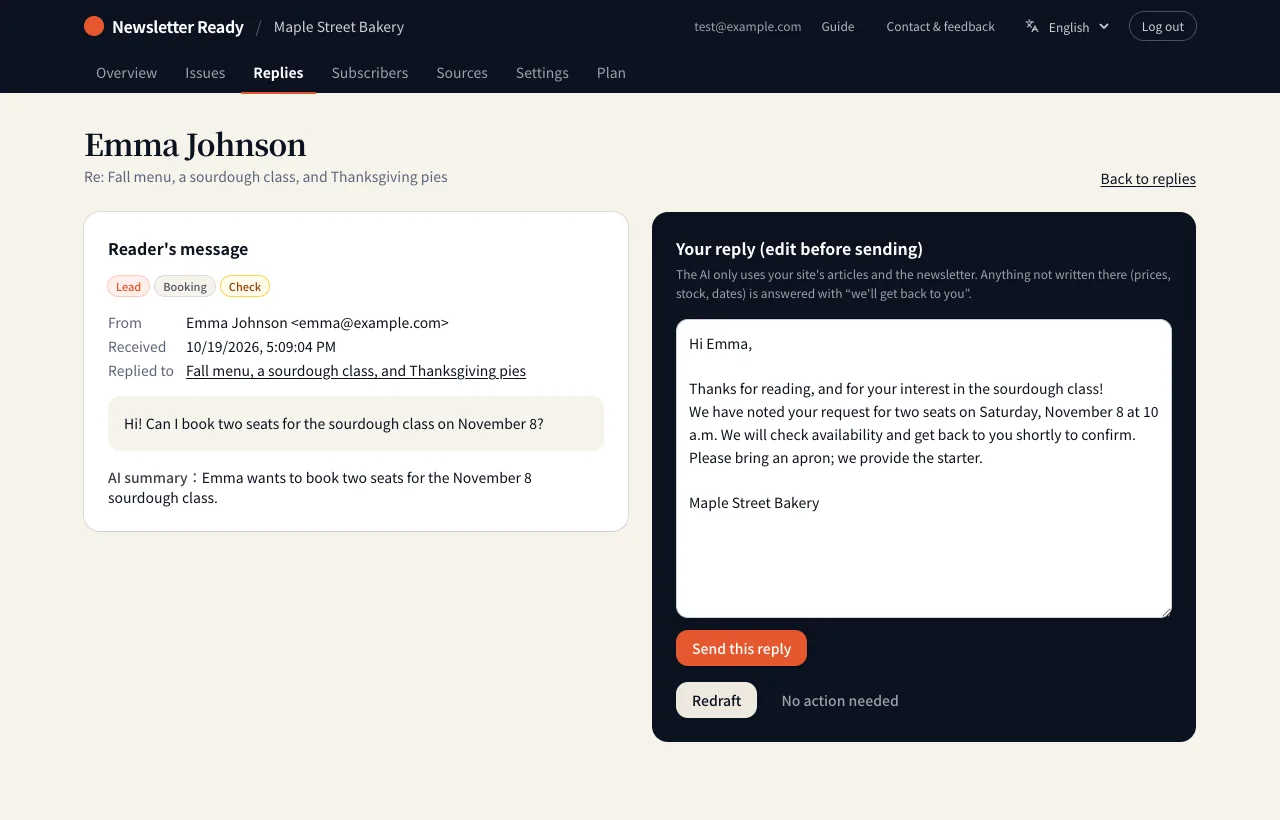This screenshot has height=820, width=1280.
Task: Open Contact & feedback link
Action: tap(940, 26)
